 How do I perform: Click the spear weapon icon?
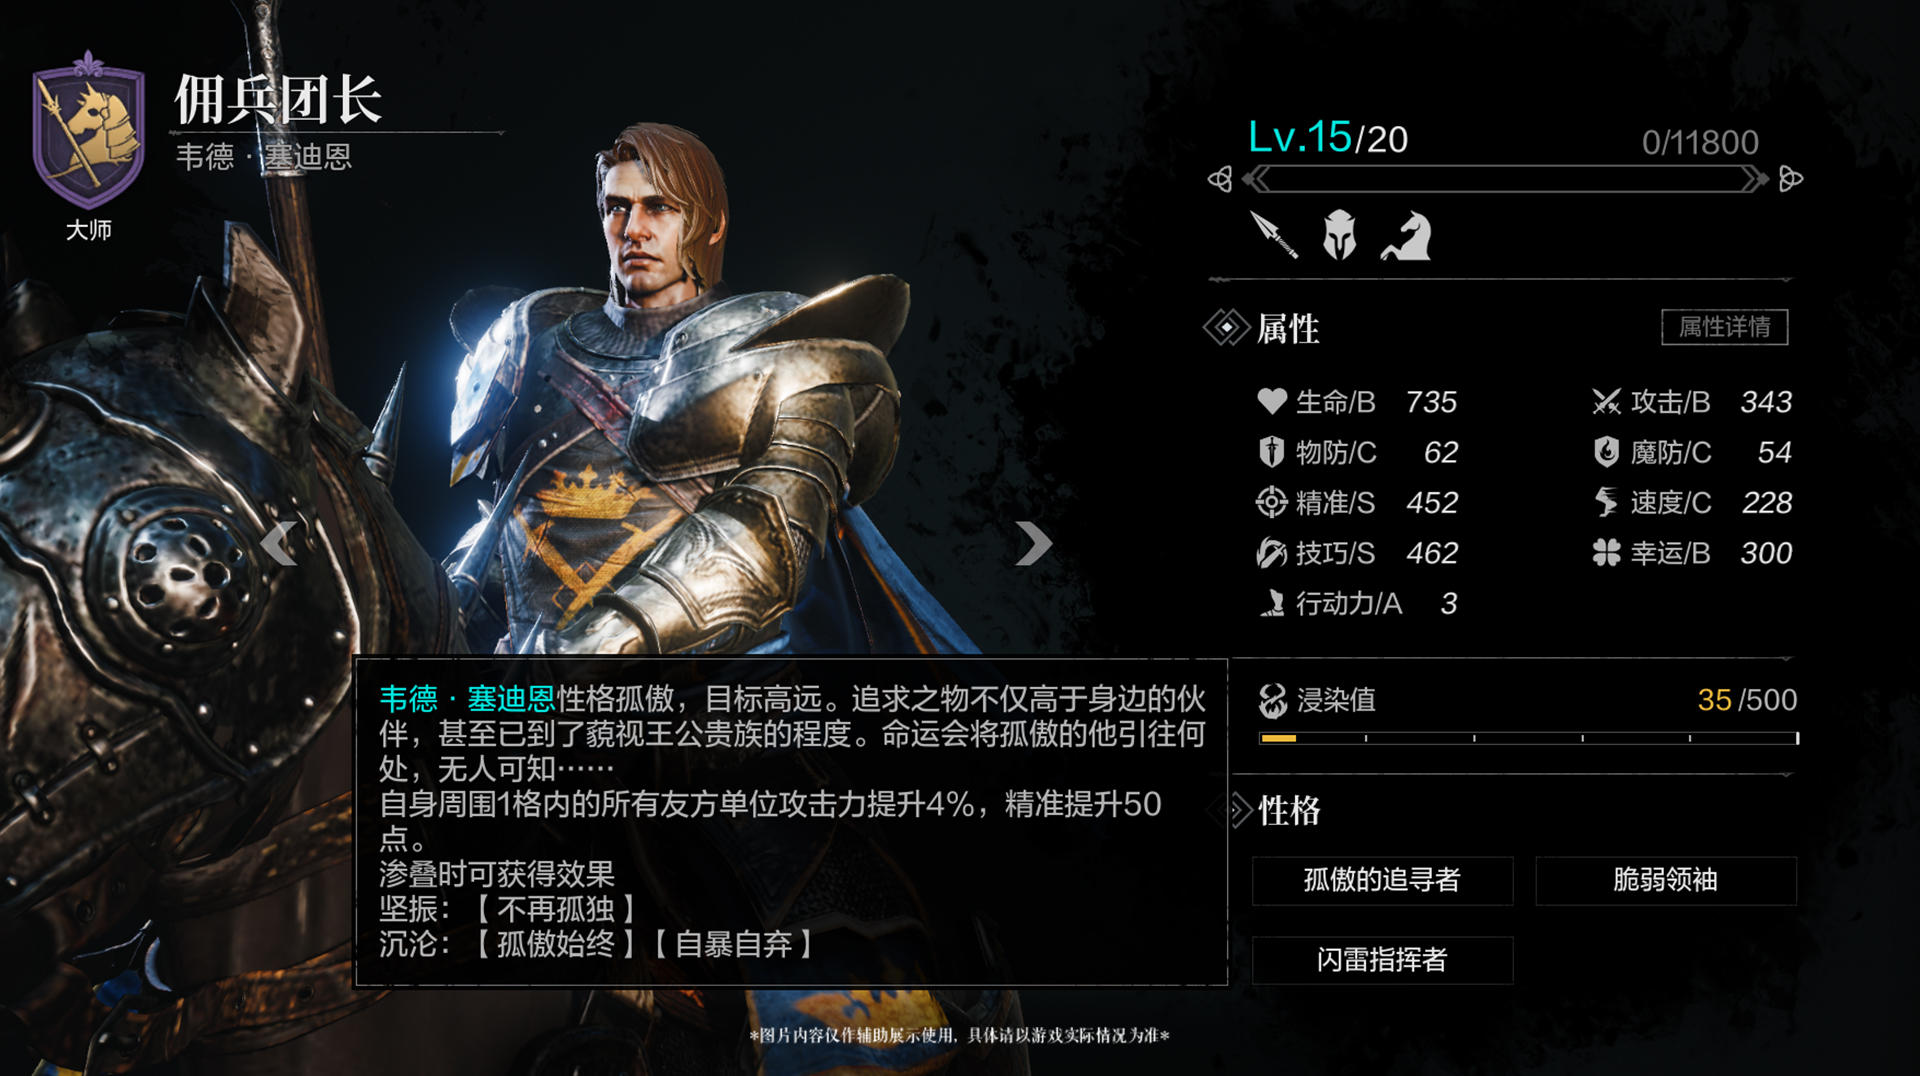1274,236
